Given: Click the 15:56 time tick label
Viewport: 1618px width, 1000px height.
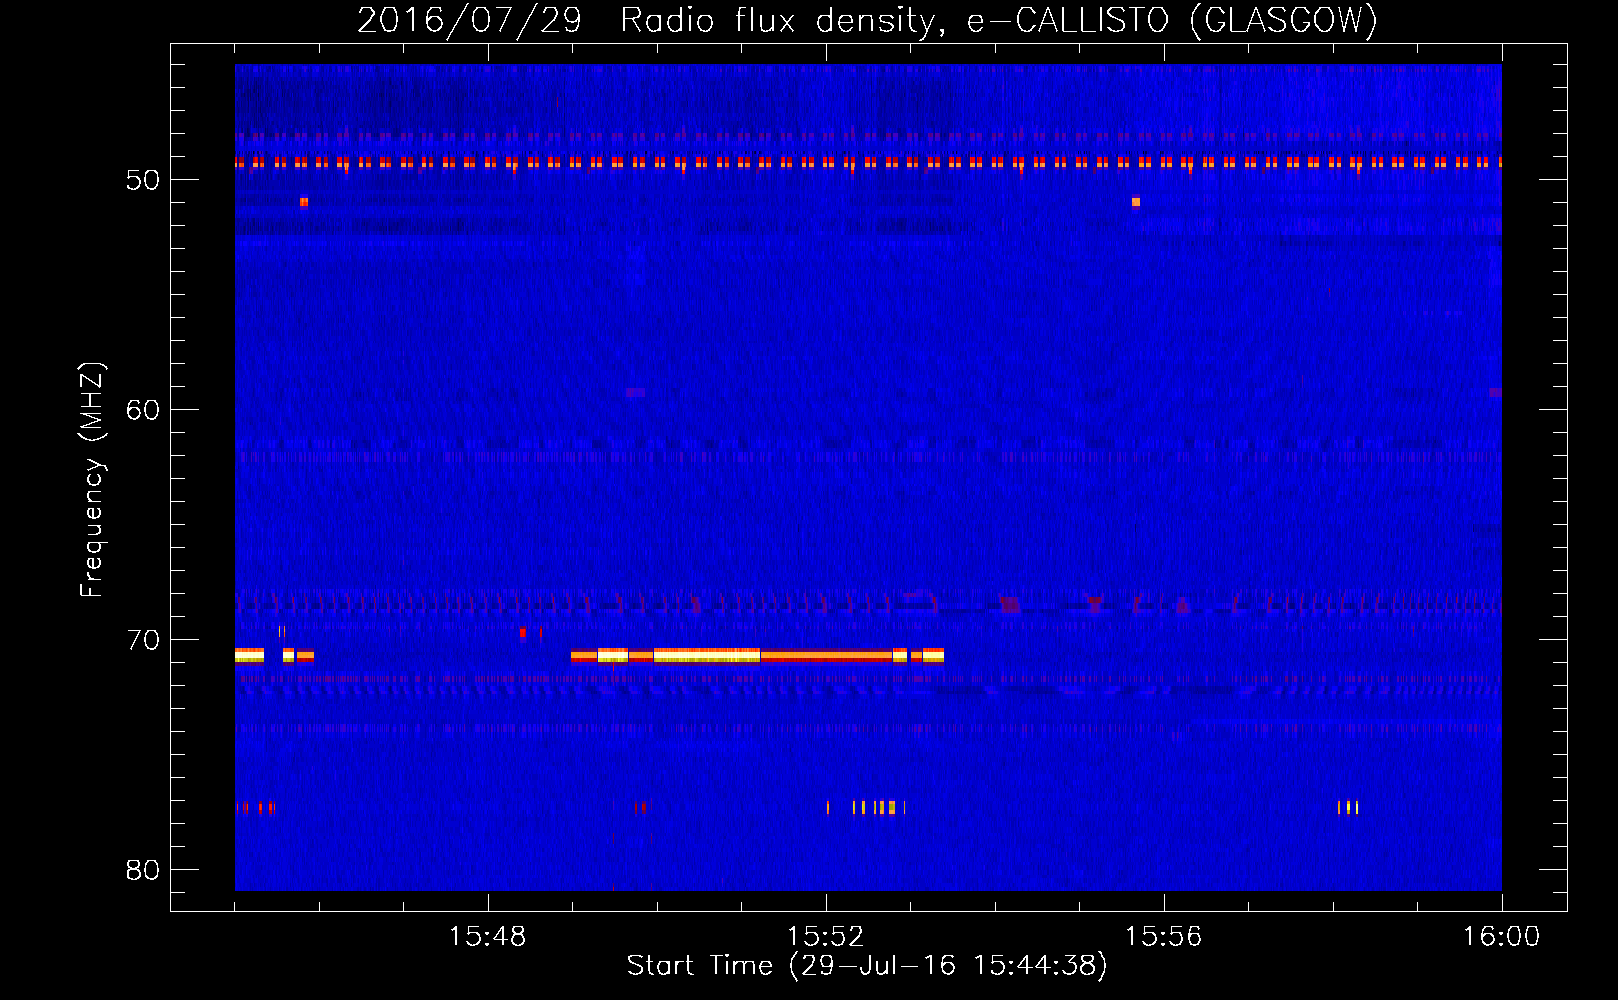Looking at the screenshot, I should pos(1163,937).
